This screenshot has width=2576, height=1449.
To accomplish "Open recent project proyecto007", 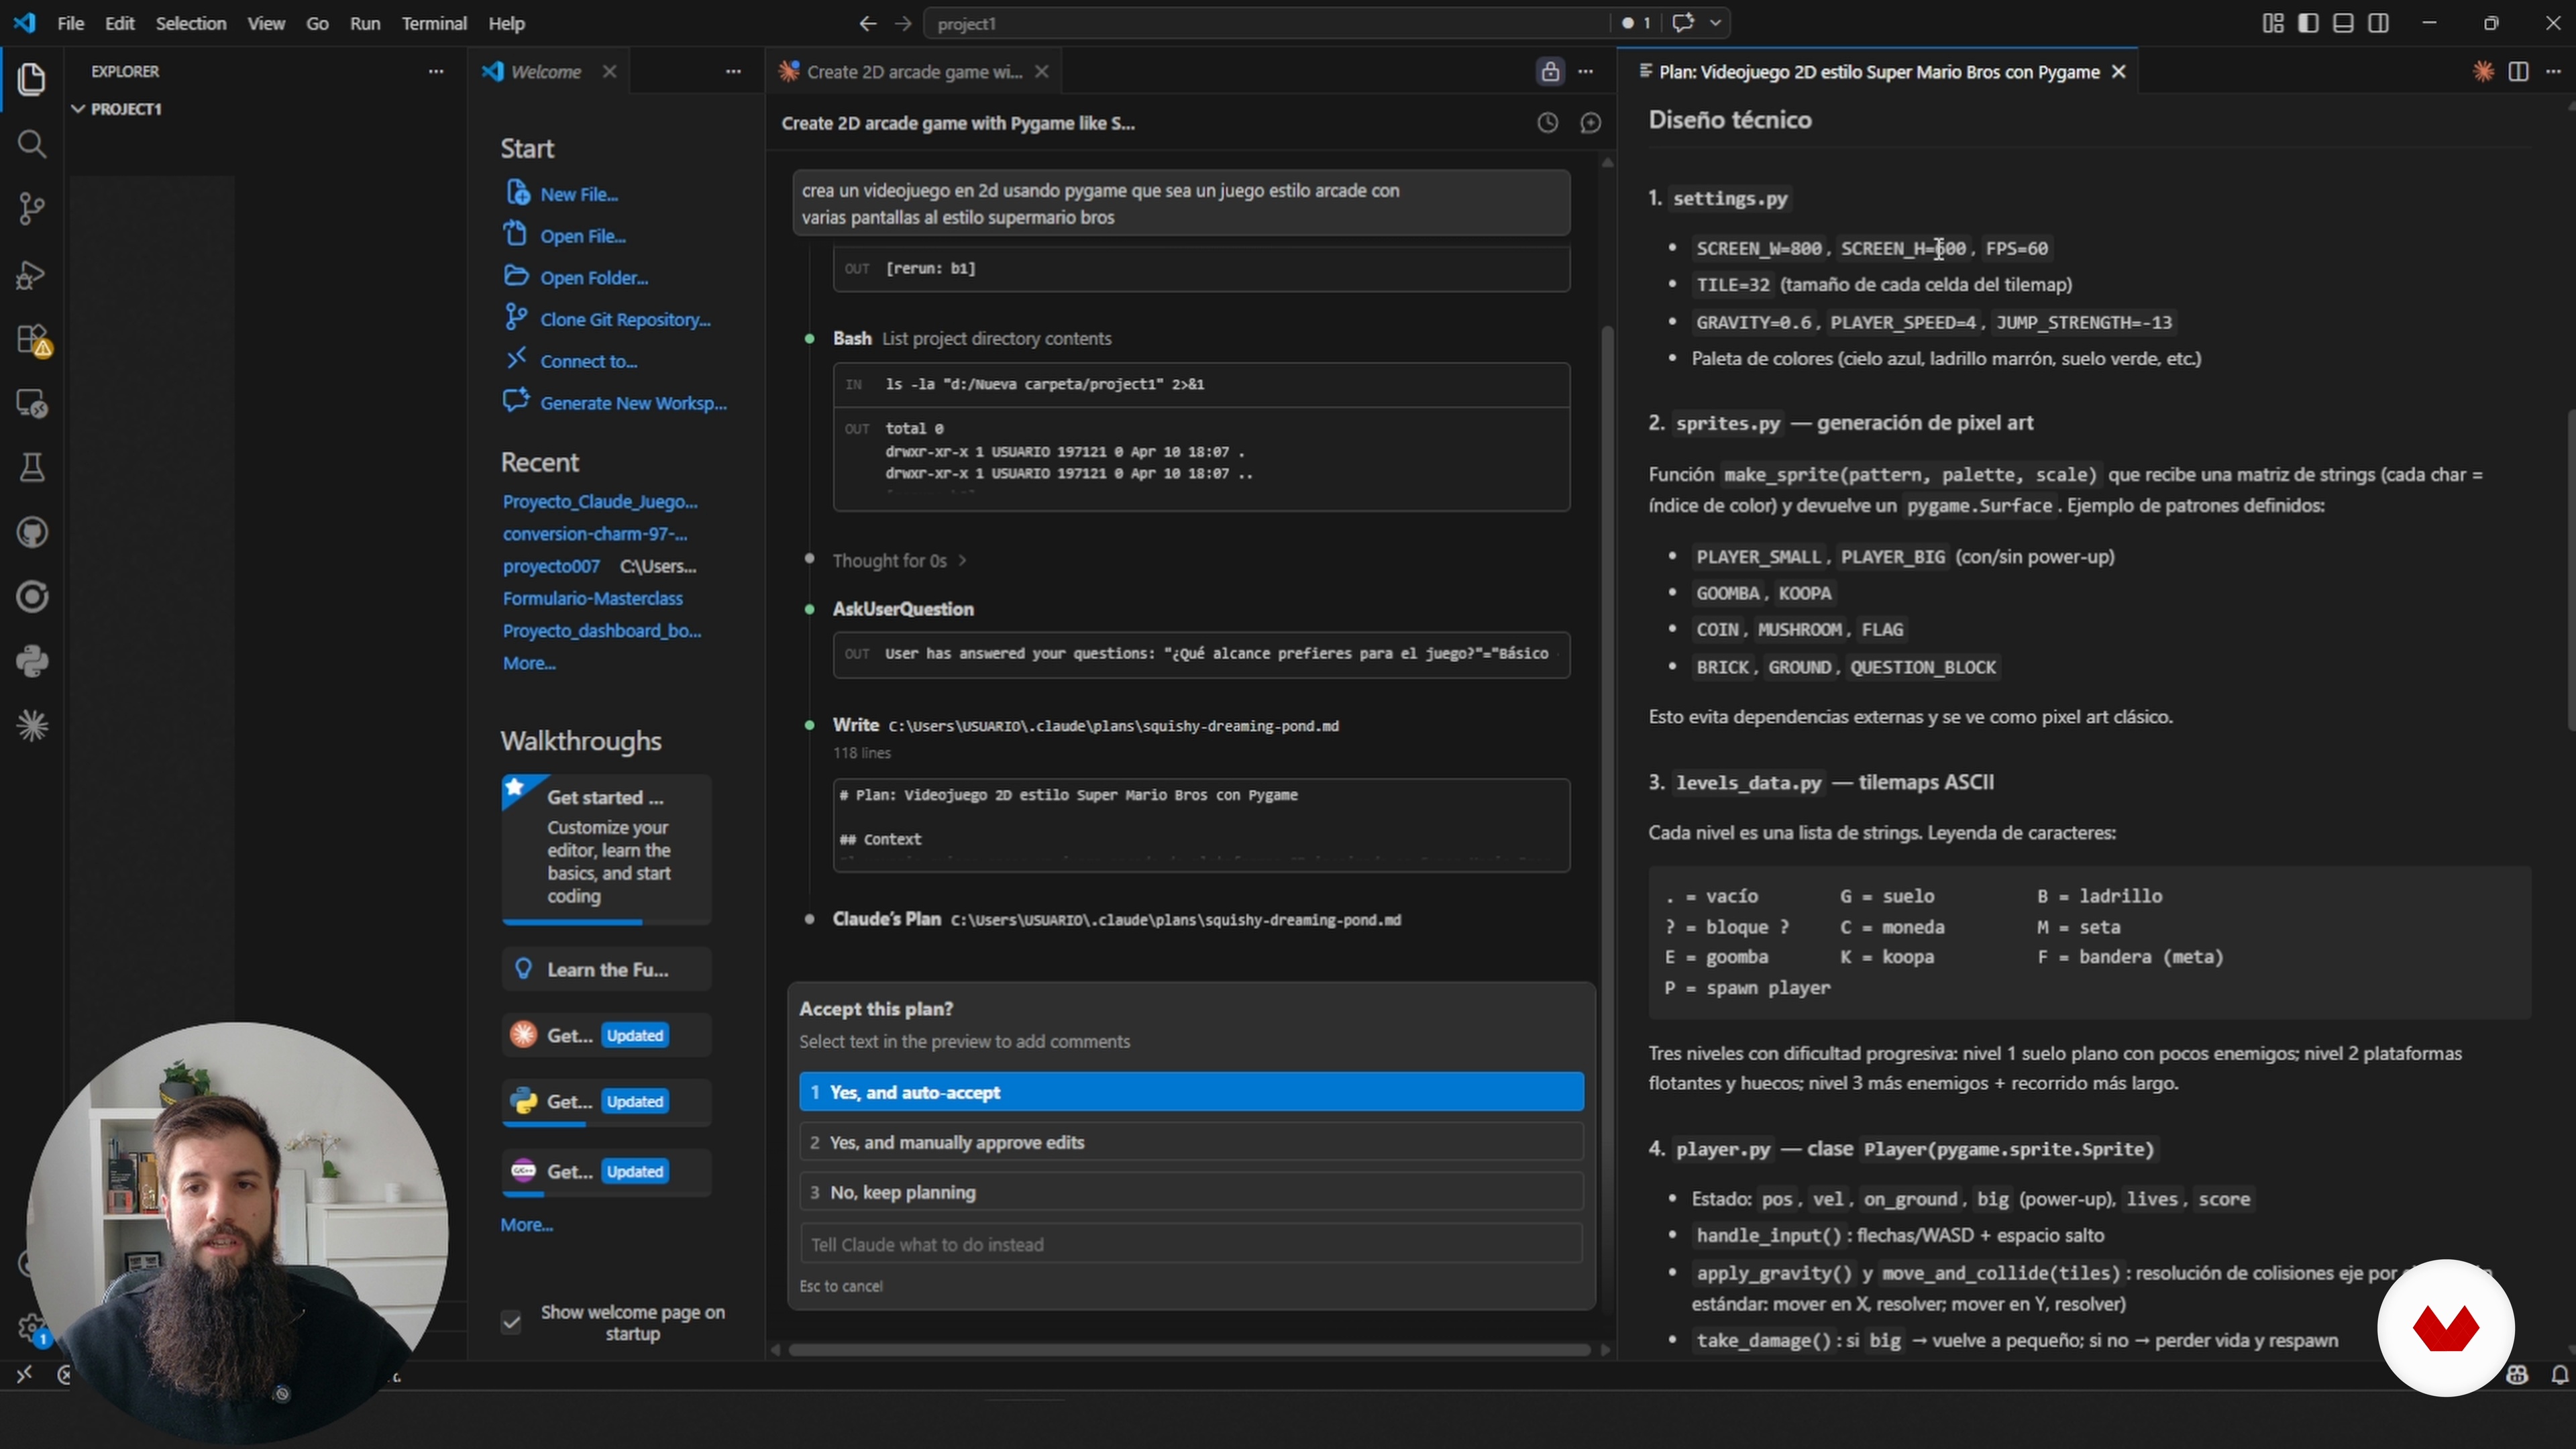I will [x=551, y=566].
